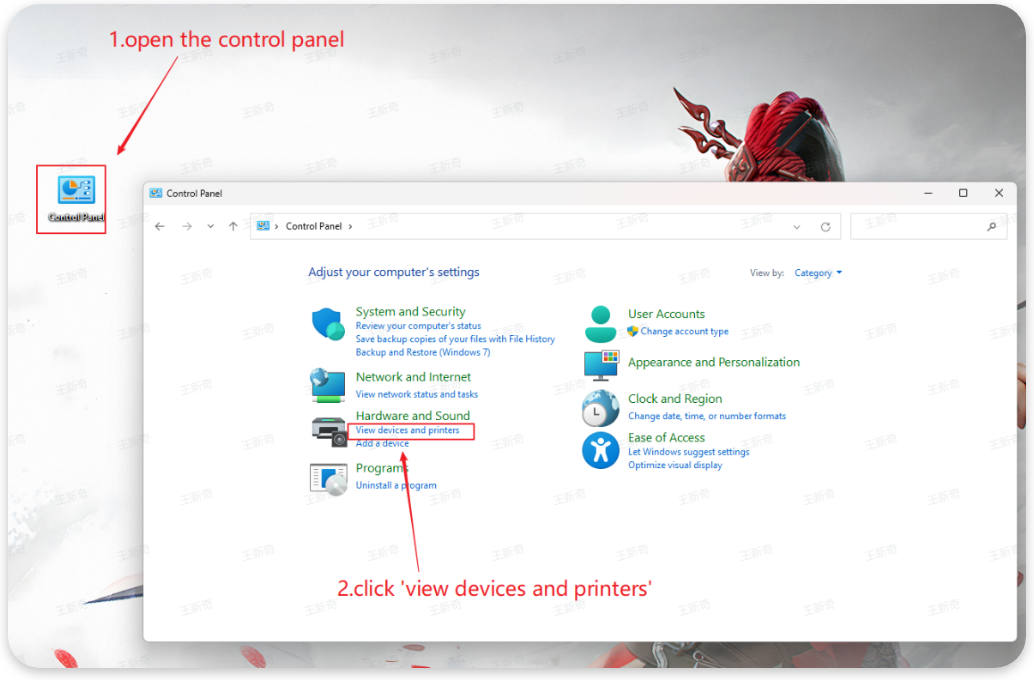Click Add a device link
This screenshot has height=680, width=1034.
[382, 443]
